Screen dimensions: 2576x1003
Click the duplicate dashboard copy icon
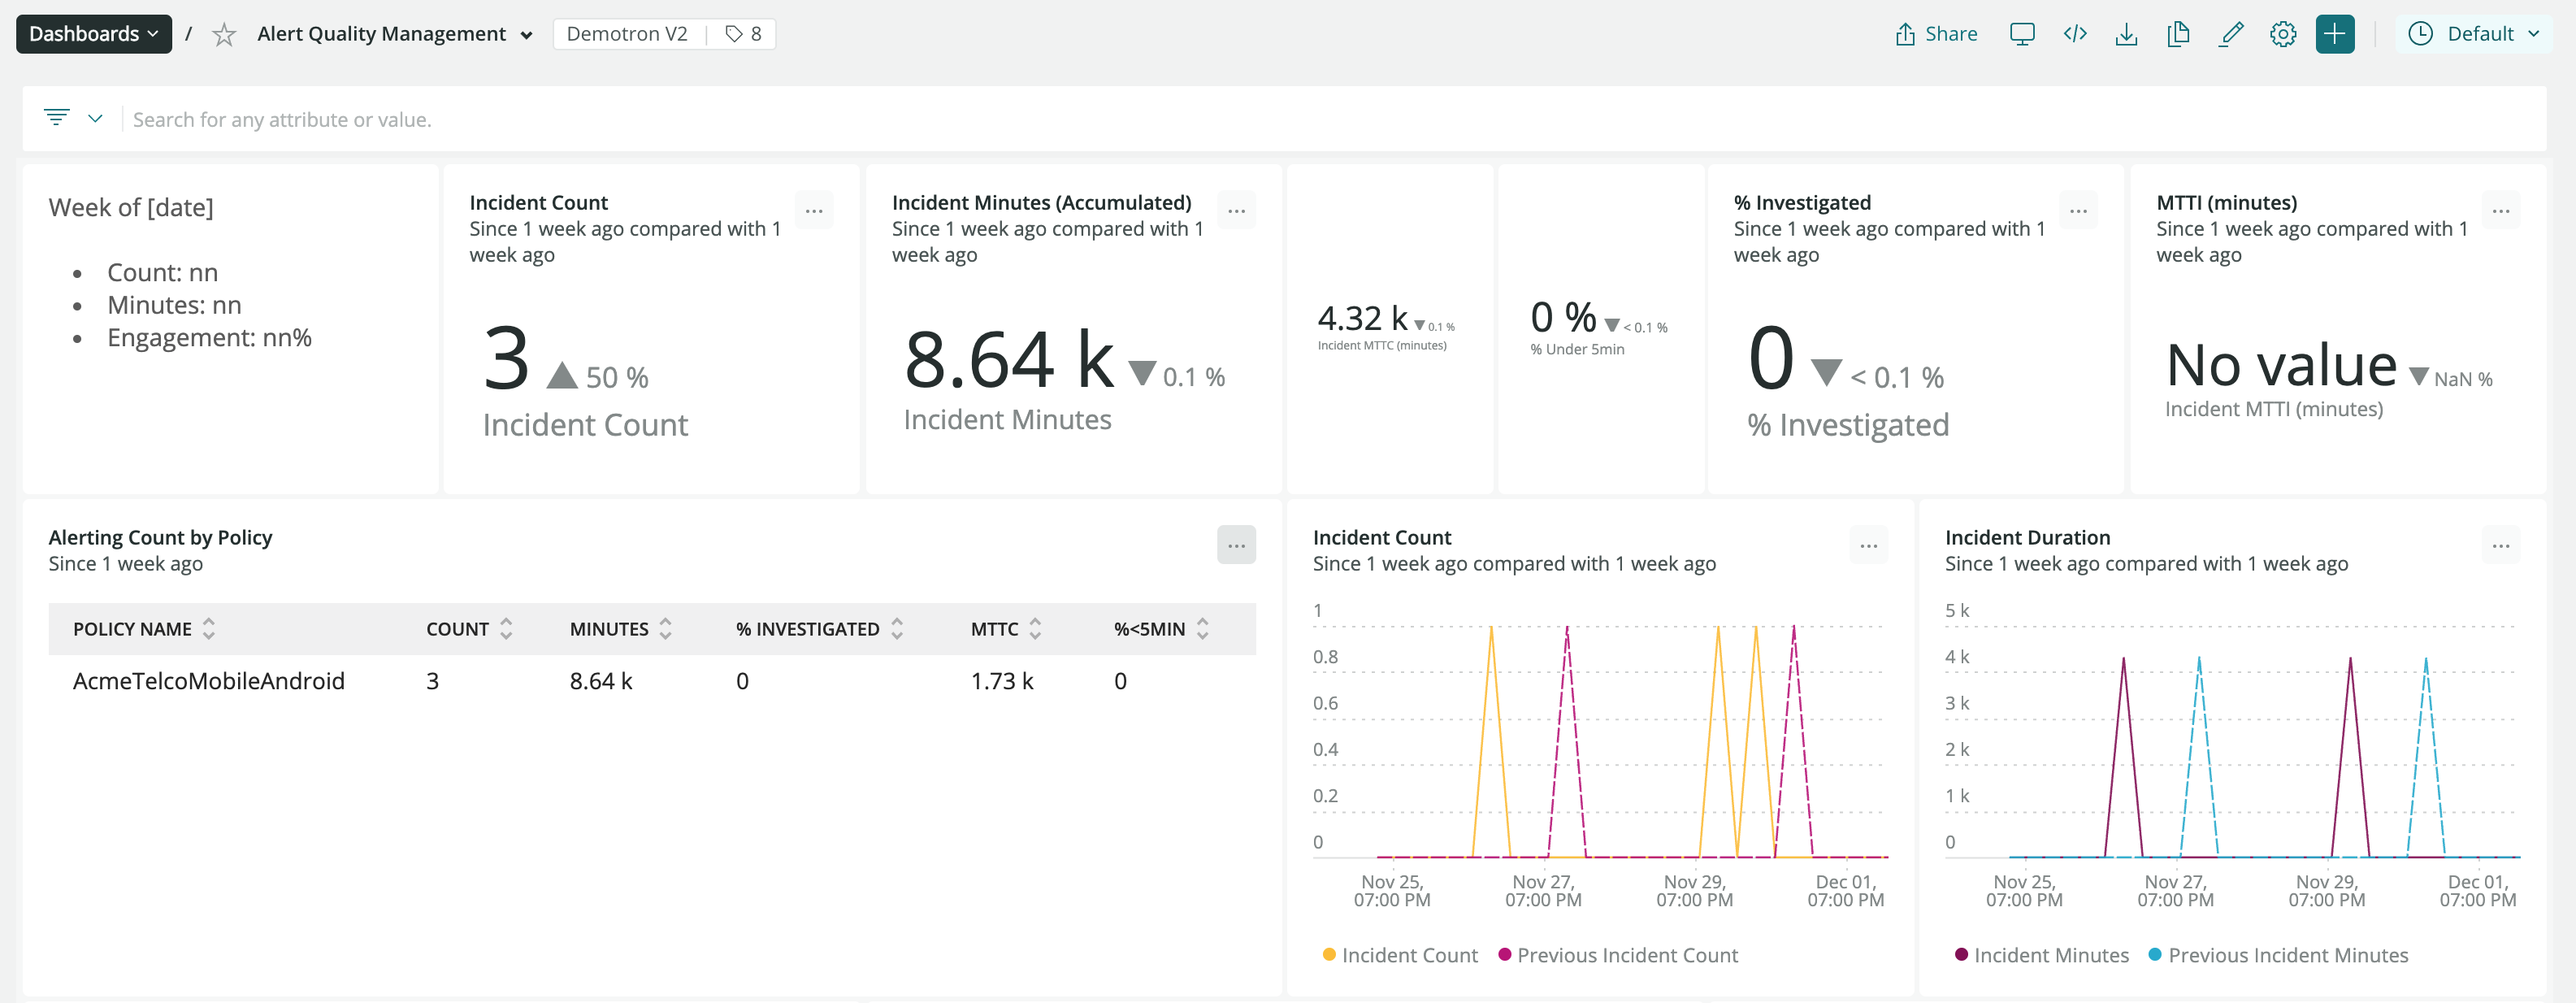click(2178, 34)
